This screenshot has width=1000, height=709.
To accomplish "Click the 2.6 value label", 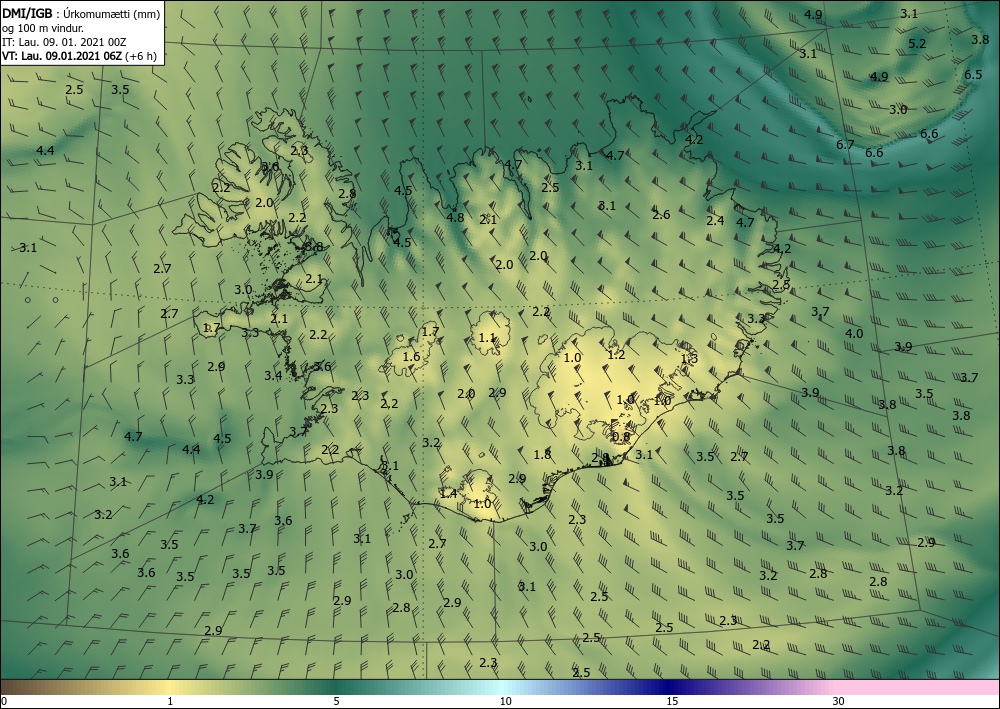I will [661, 214].
